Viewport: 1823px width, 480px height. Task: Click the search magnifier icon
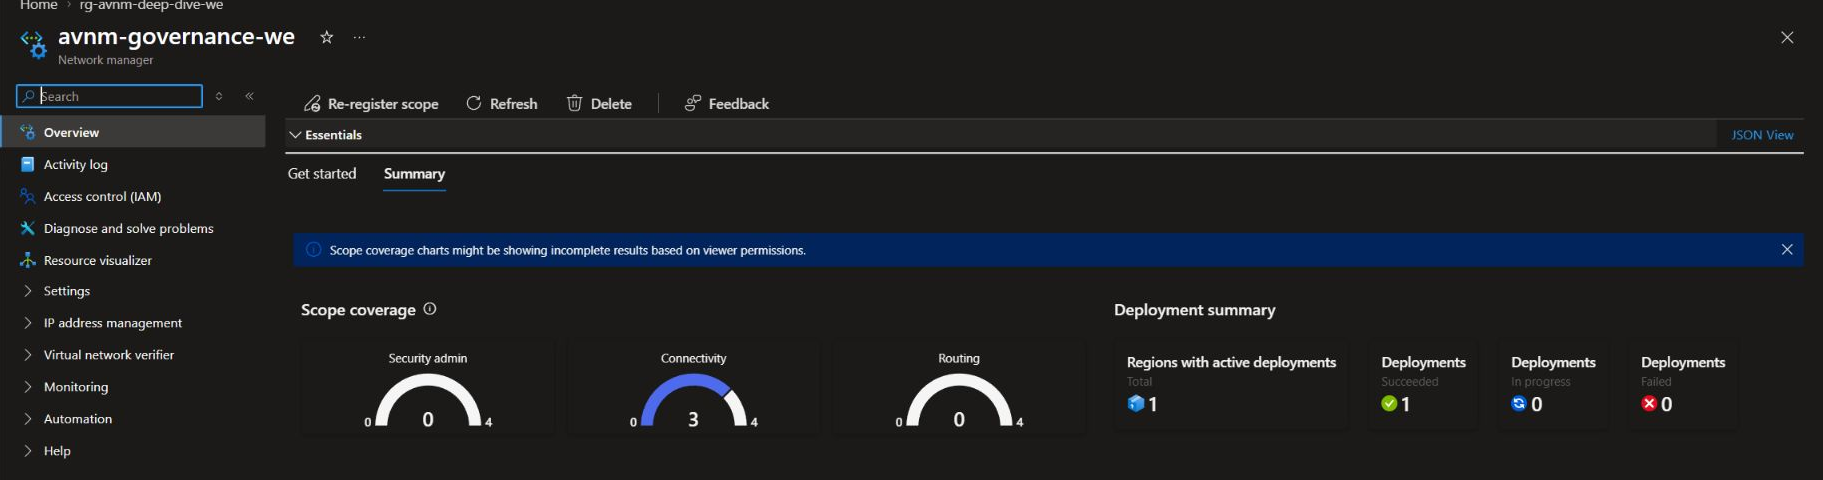click(x=28, y=96)
